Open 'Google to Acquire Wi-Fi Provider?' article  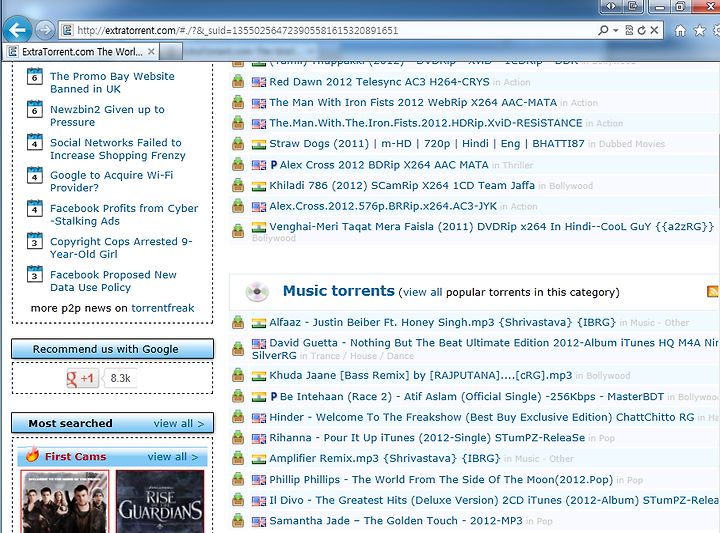tap(112, 181)
